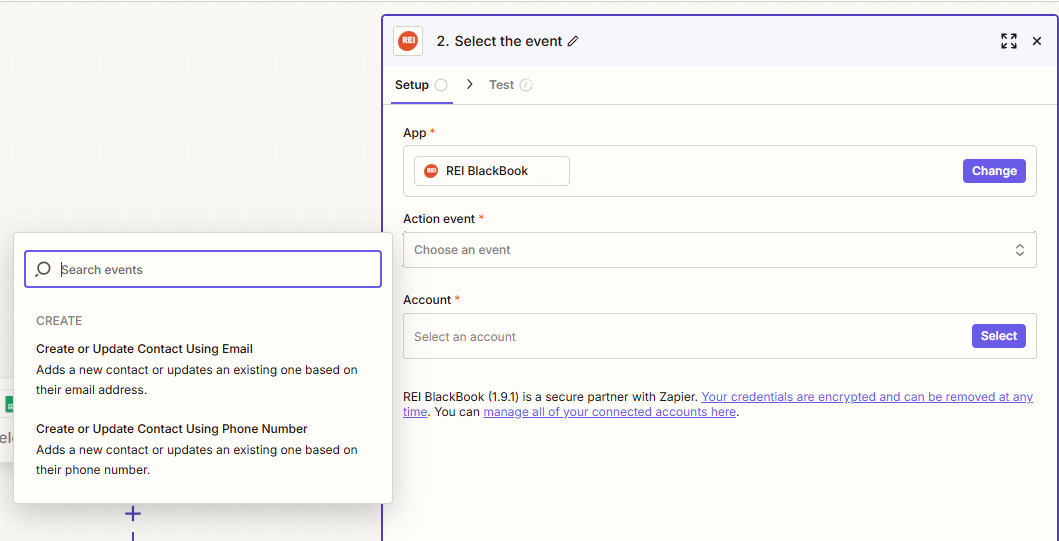Edit step name with the pencil icon
This screenshot has width=1059, height=541.
pos(573,41)
